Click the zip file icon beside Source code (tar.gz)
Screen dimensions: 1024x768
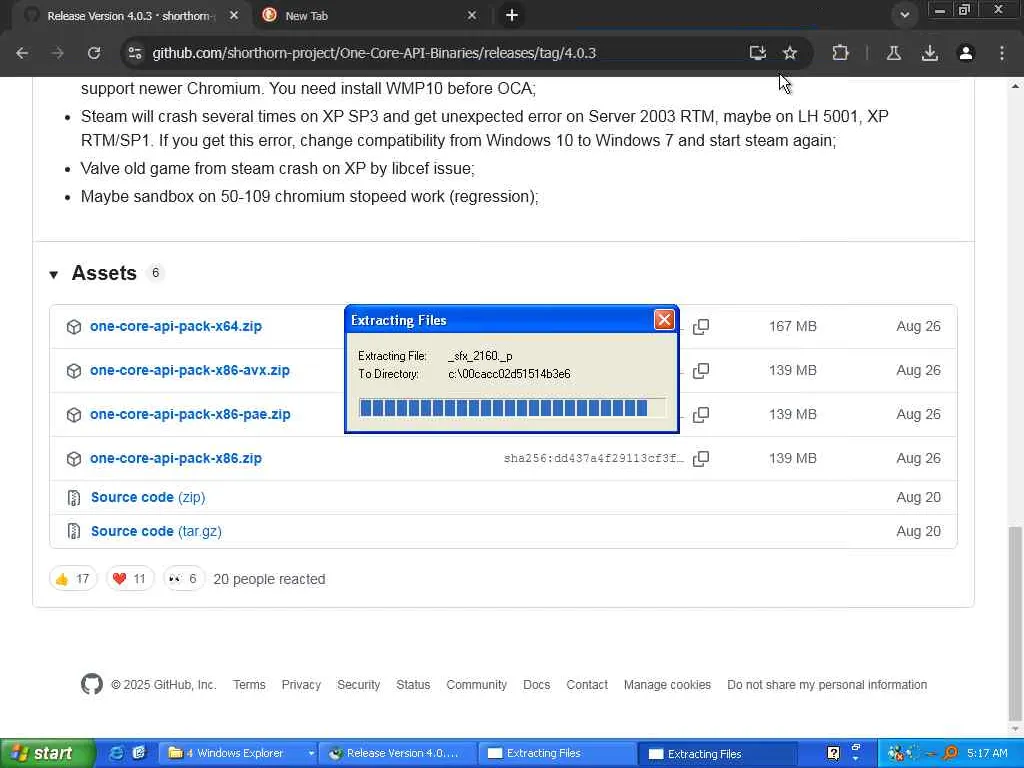74,531
